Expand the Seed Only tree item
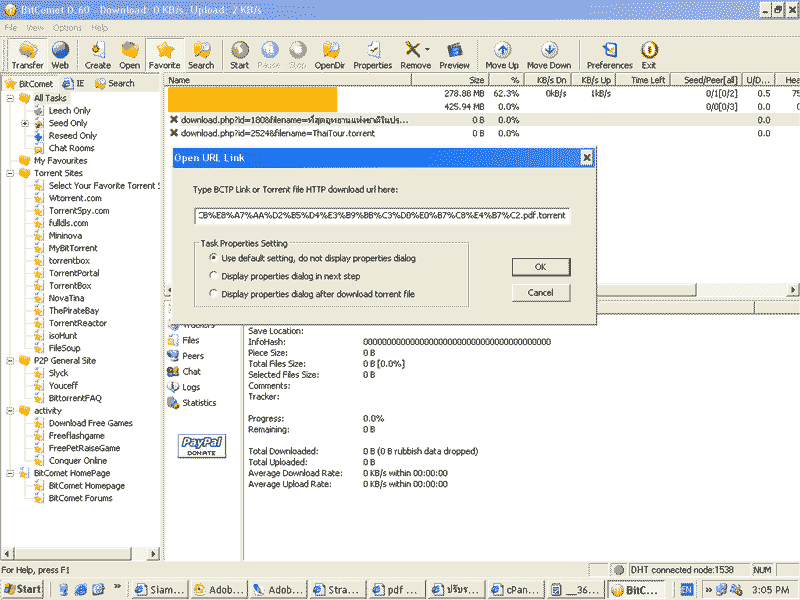 [x=25, y=123]
